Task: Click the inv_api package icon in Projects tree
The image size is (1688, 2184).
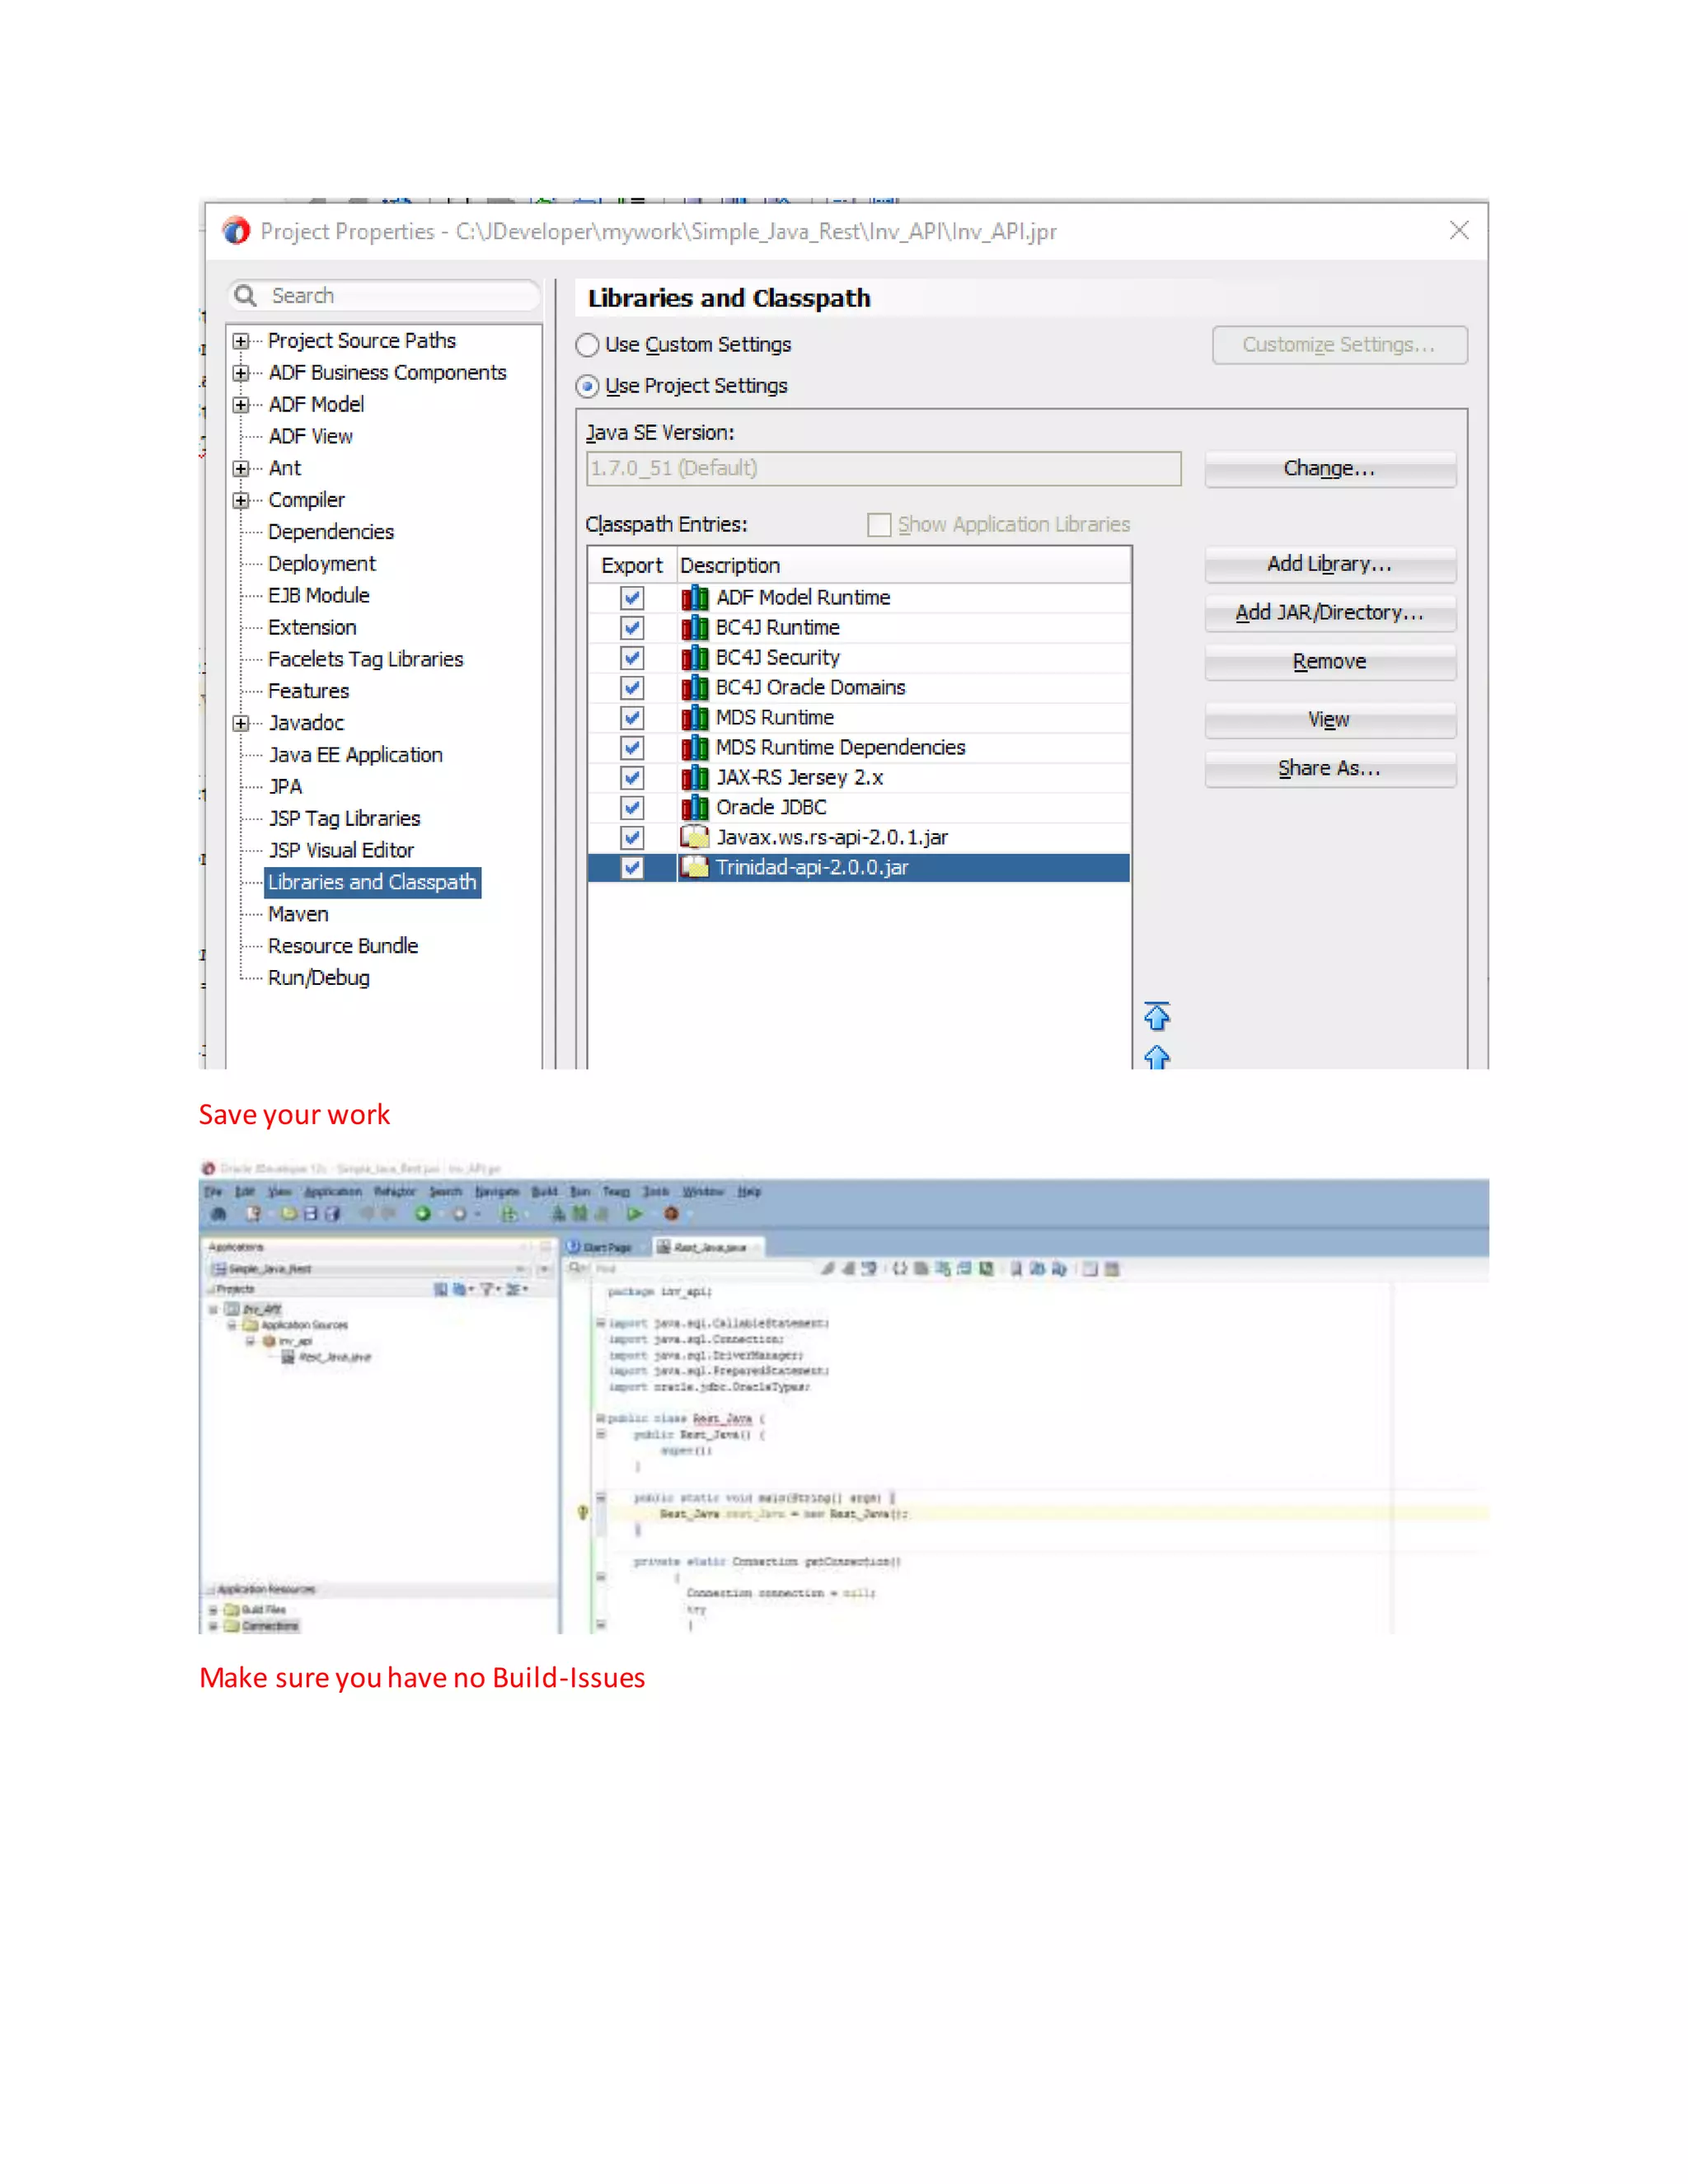Action: coord(269,1341)
